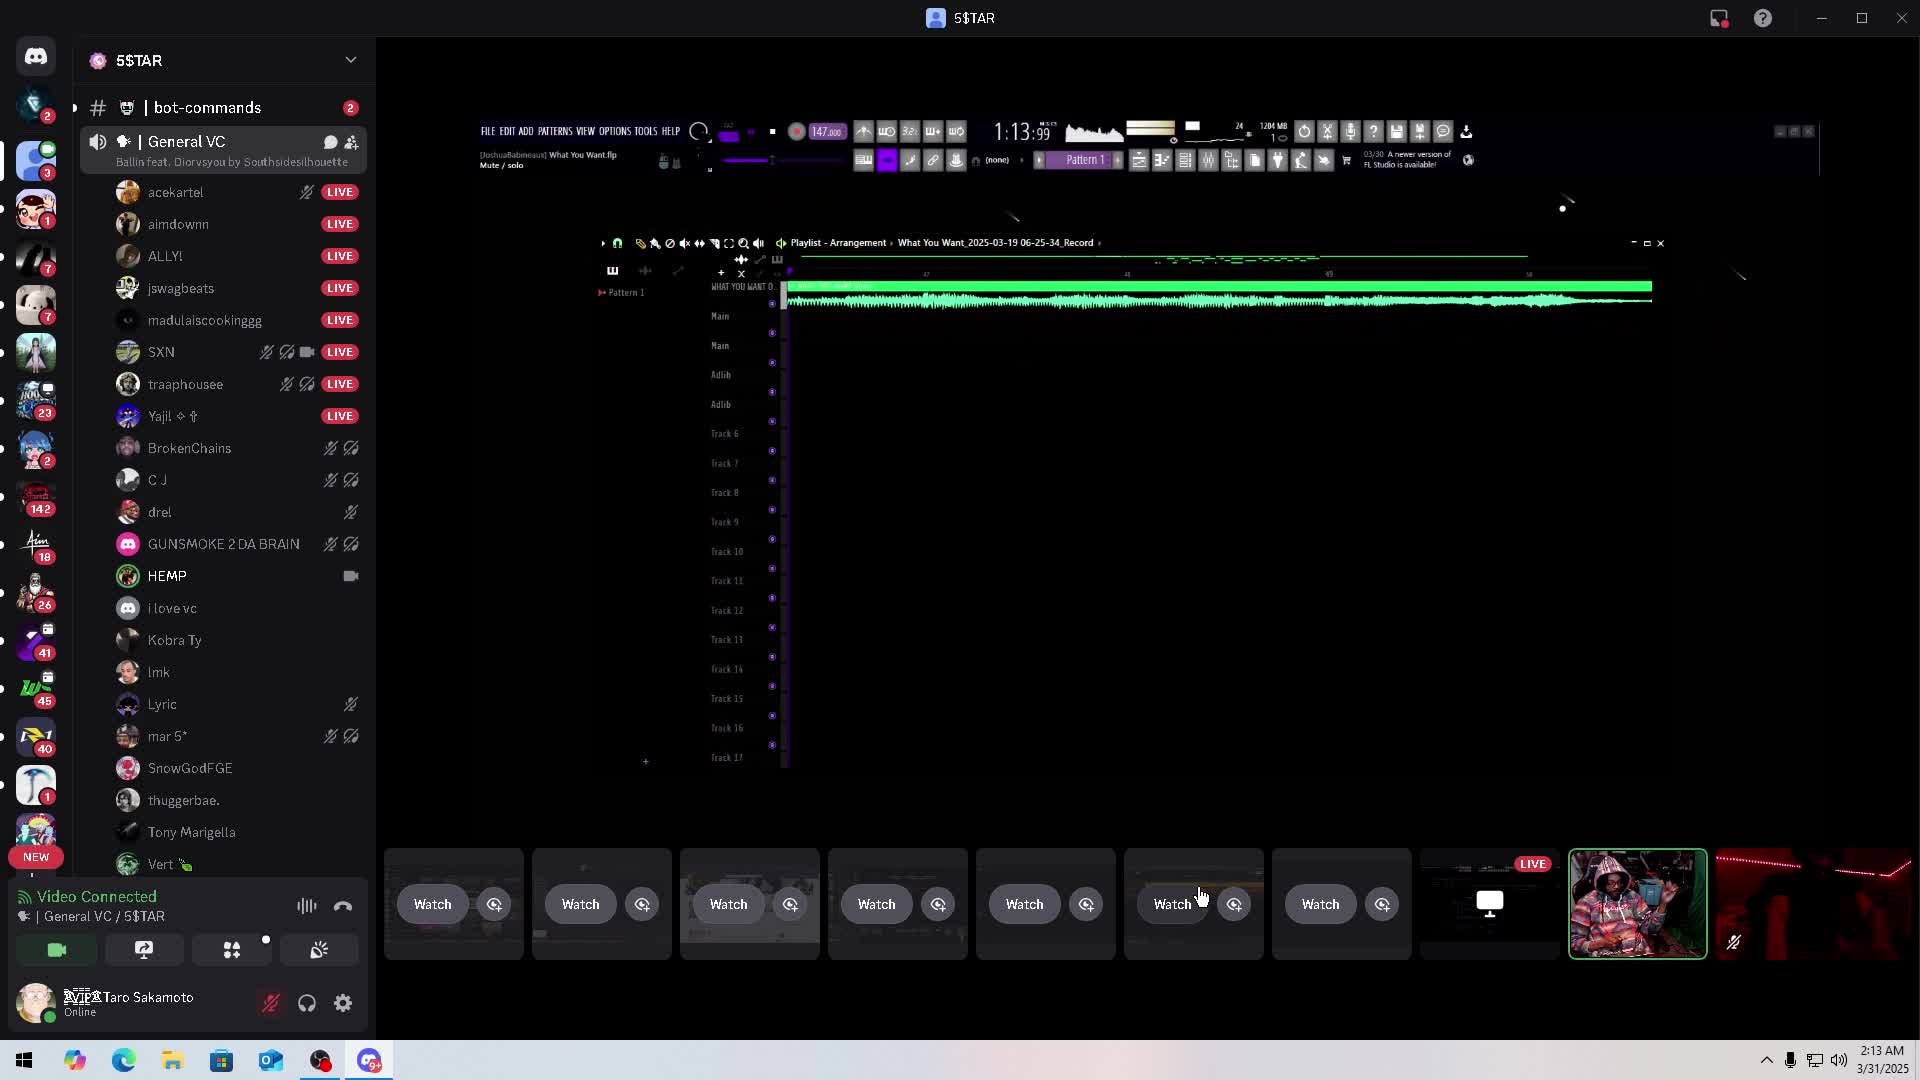Viewport: 1920px width, 1080px height.
Task: Click FL Studio save project disk icon
Action: pyautogui.click(x=1397, y=131)
